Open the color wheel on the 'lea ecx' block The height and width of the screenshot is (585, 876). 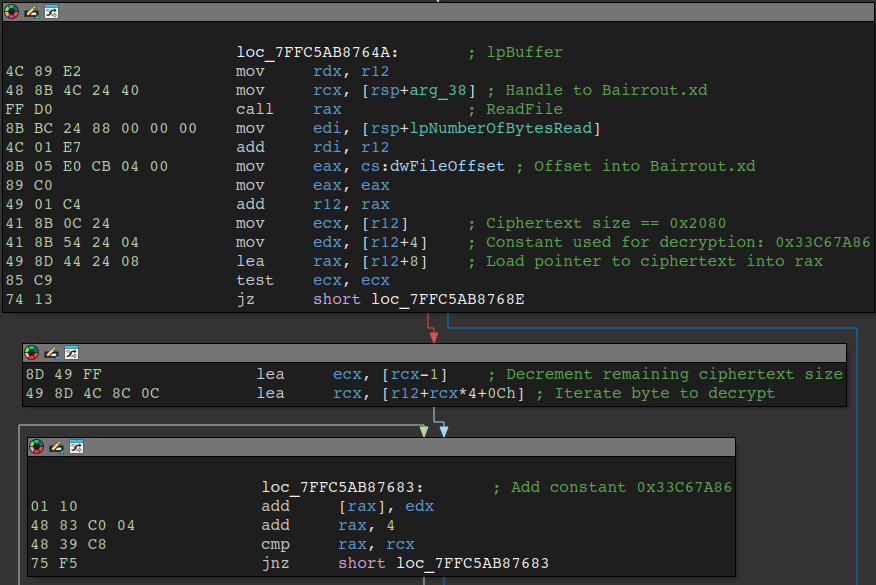click(x=32, y=353)
